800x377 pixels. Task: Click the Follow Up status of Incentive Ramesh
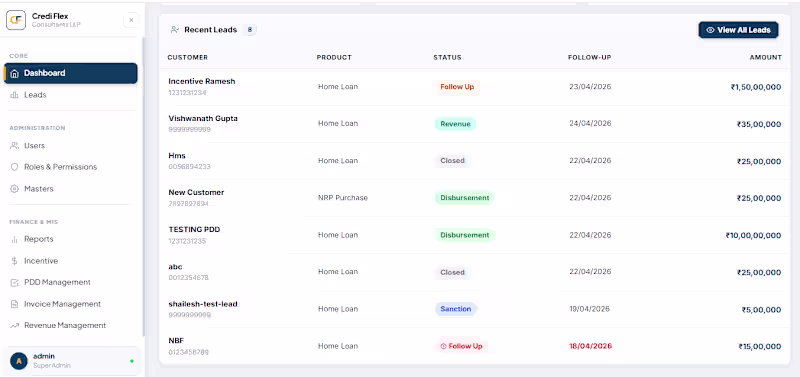pyautogui.click(x=457, y=87)
